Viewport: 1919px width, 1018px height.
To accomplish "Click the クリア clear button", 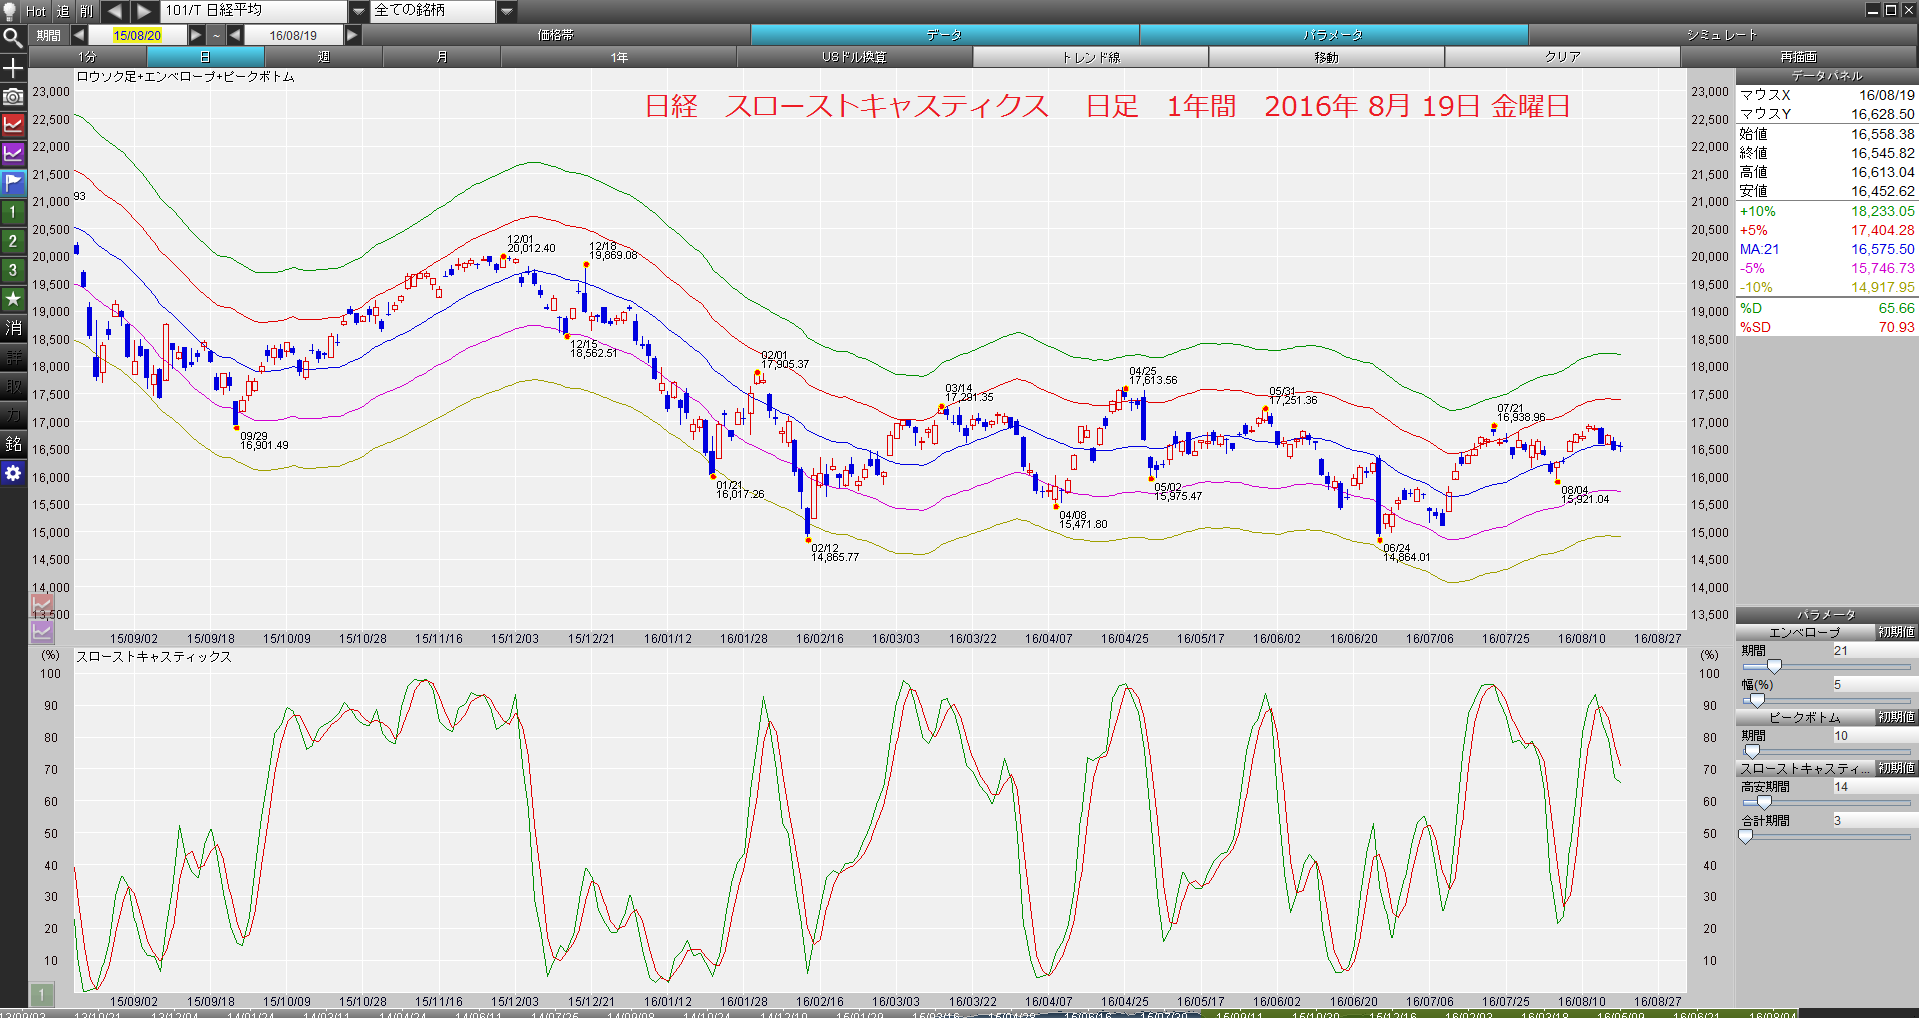I will [x=1563, y=57].
